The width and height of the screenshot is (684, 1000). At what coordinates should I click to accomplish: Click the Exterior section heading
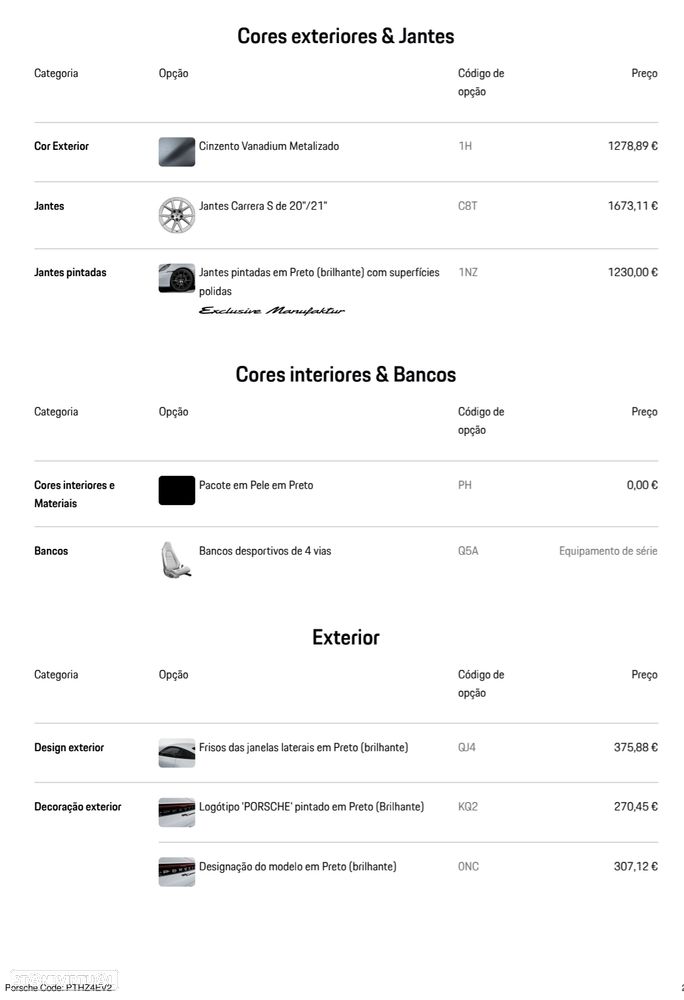[x=345, y=638]
